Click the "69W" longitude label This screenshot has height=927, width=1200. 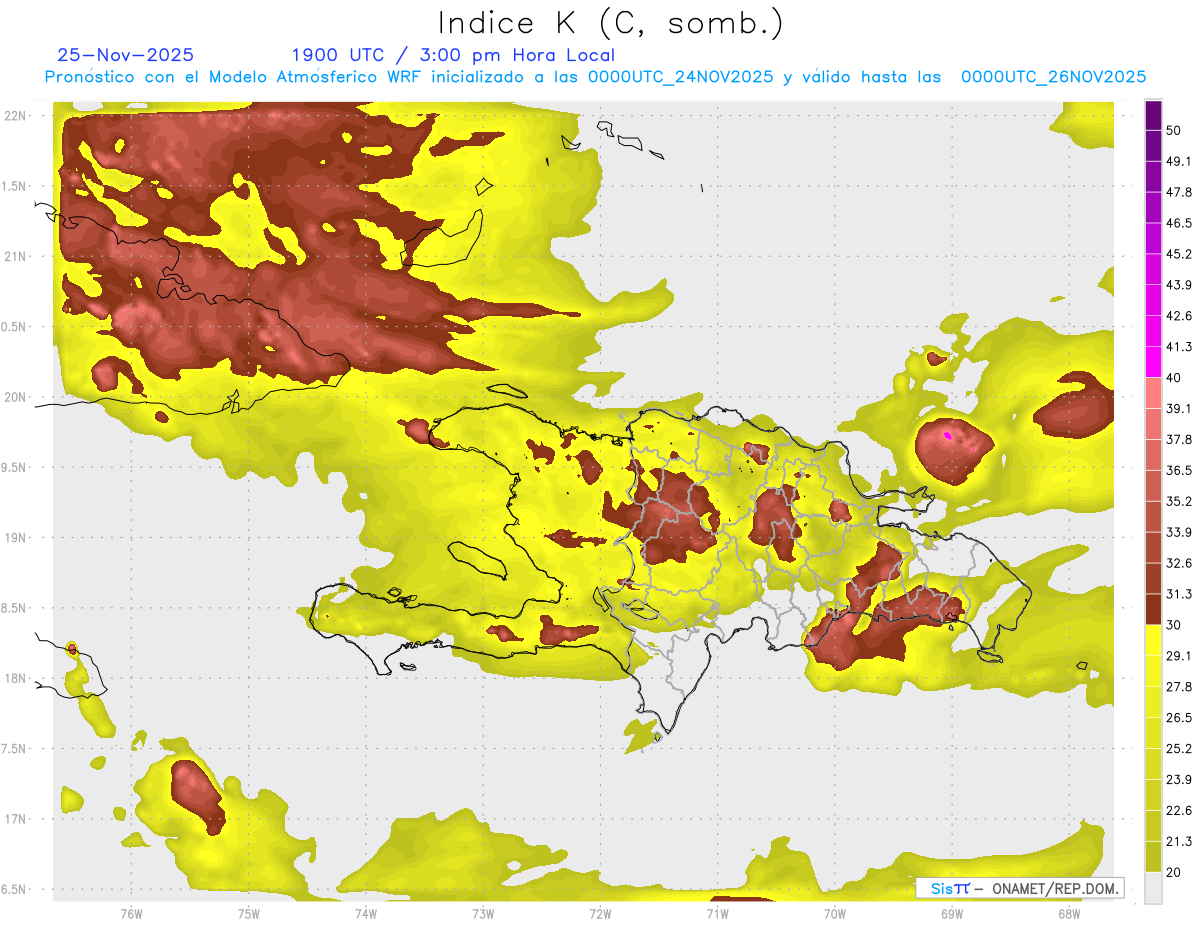(x=952, y=913)
